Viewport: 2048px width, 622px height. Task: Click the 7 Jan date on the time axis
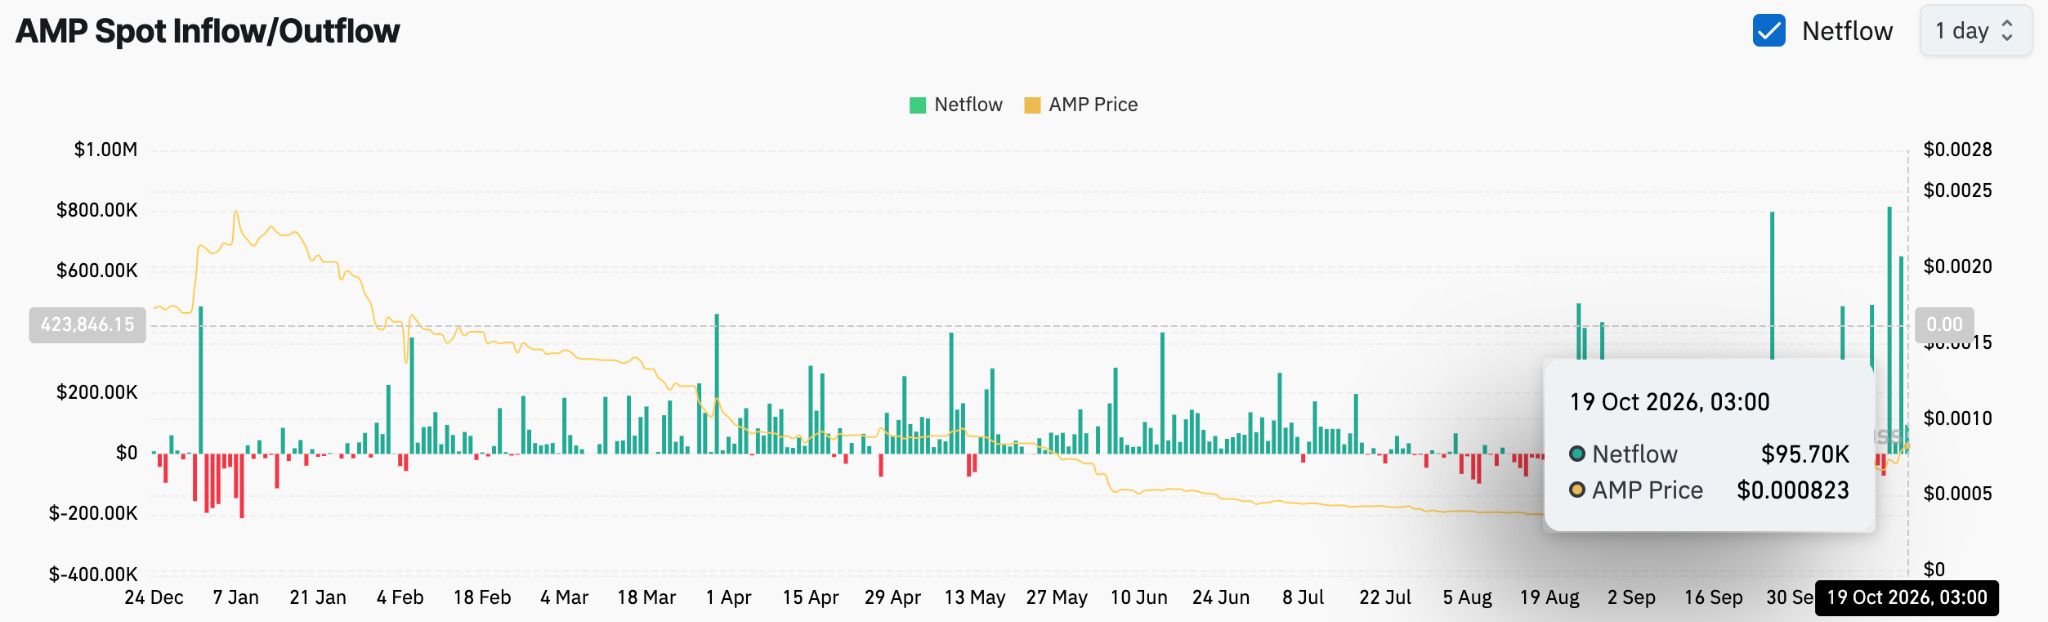point(236,598)
